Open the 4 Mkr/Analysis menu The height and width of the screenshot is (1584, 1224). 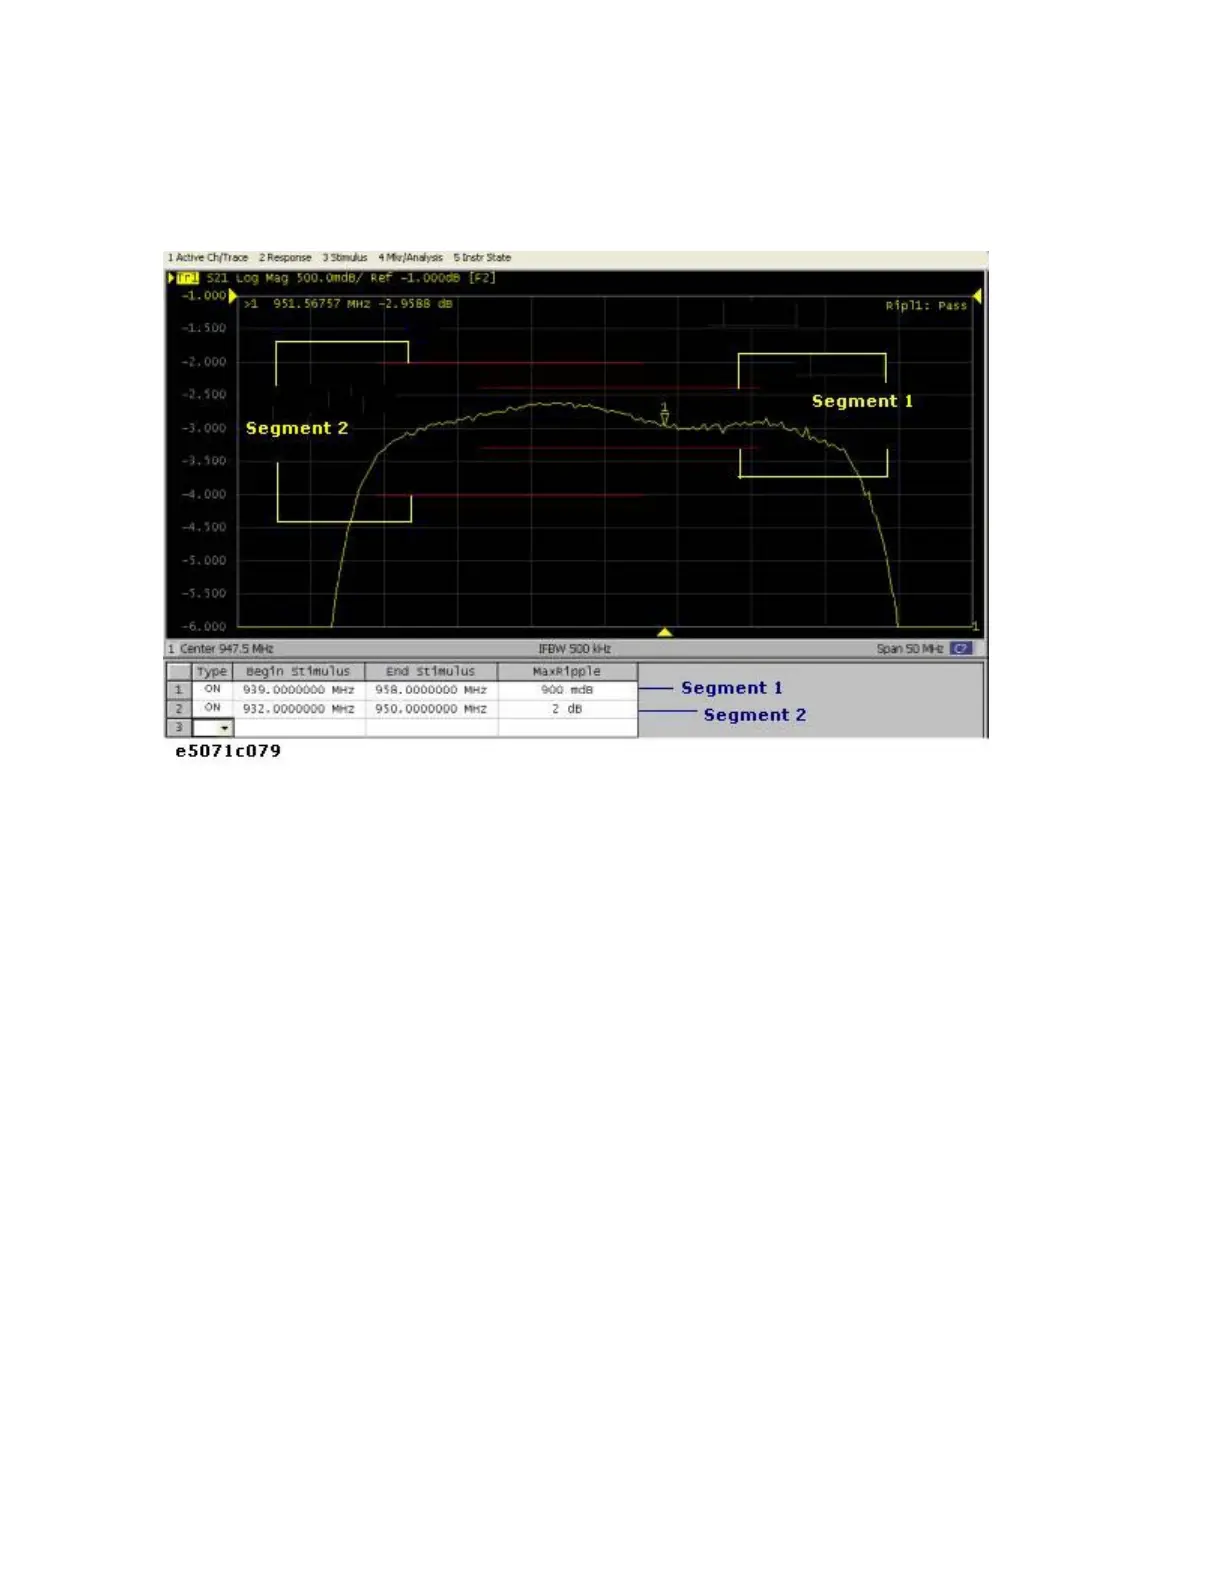click(411, 258)
